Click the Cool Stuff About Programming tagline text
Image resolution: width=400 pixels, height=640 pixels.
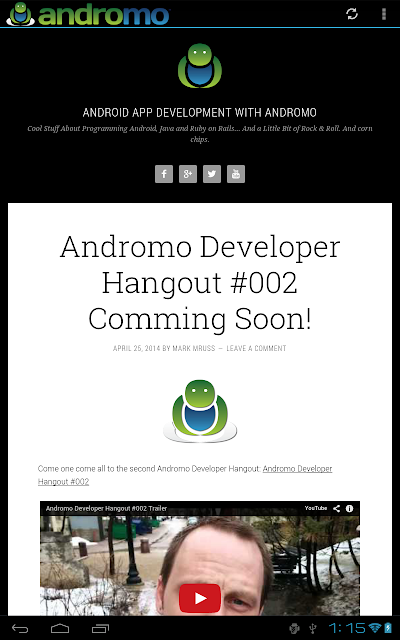pos(200,134)
